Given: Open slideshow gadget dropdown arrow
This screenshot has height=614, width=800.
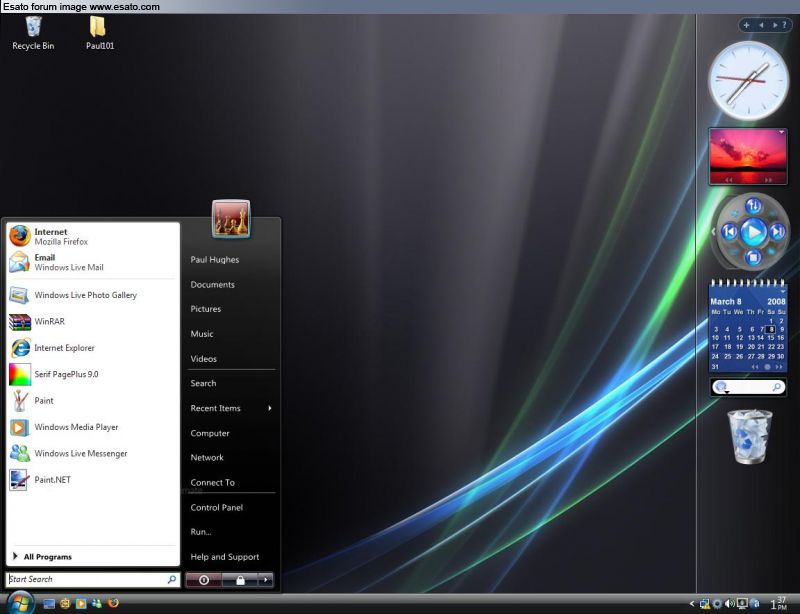Looking at the screenshot, I should [781, 132].
